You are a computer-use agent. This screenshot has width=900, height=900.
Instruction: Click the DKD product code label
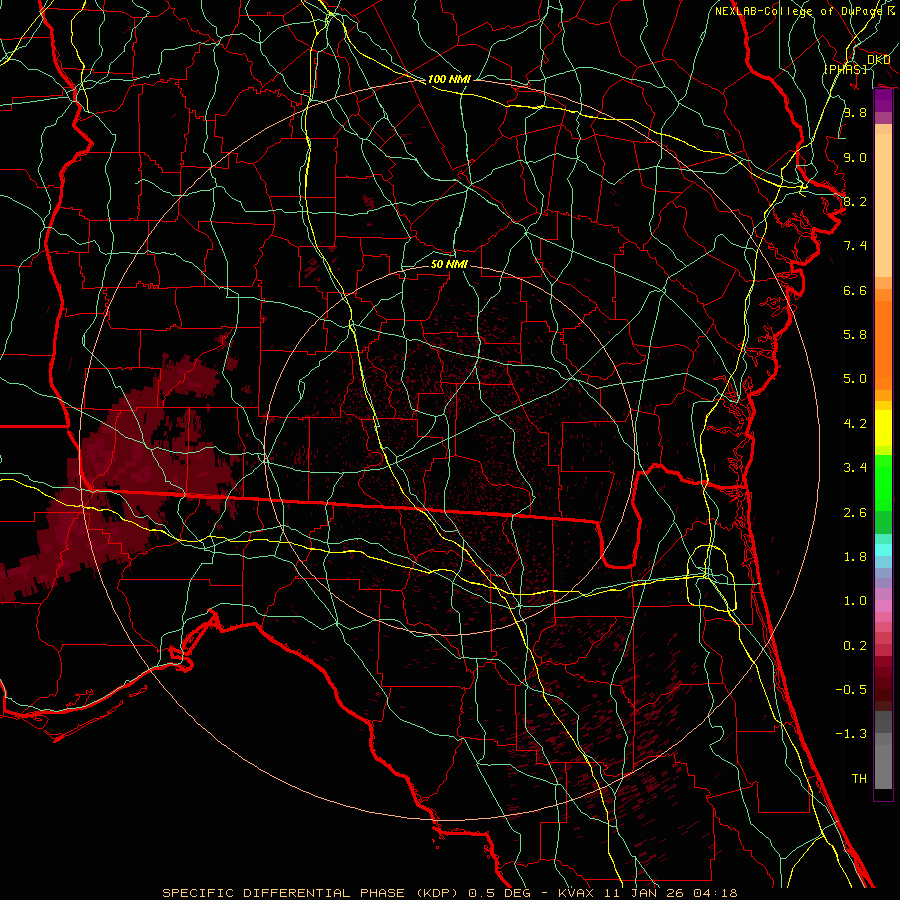879,60
